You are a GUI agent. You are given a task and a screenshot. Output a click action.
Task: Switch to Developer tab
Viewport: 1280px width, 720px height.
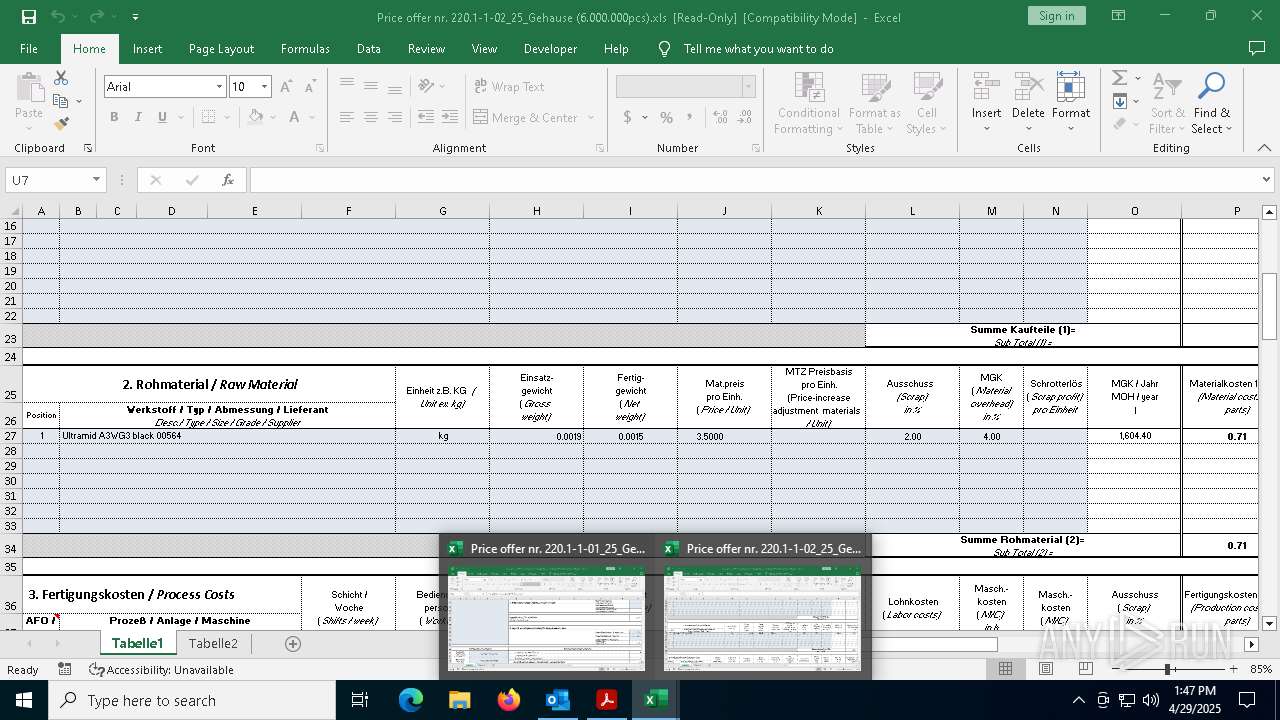pyautogui.click(x=550, y=49)
